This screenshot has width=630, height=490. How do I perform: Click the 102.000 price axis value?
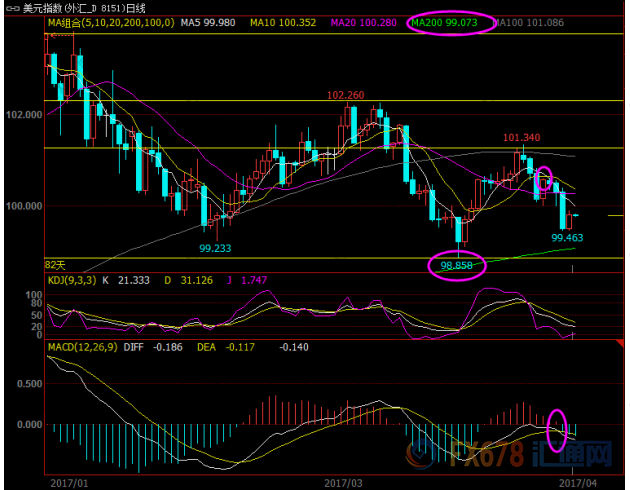(24, 115)
